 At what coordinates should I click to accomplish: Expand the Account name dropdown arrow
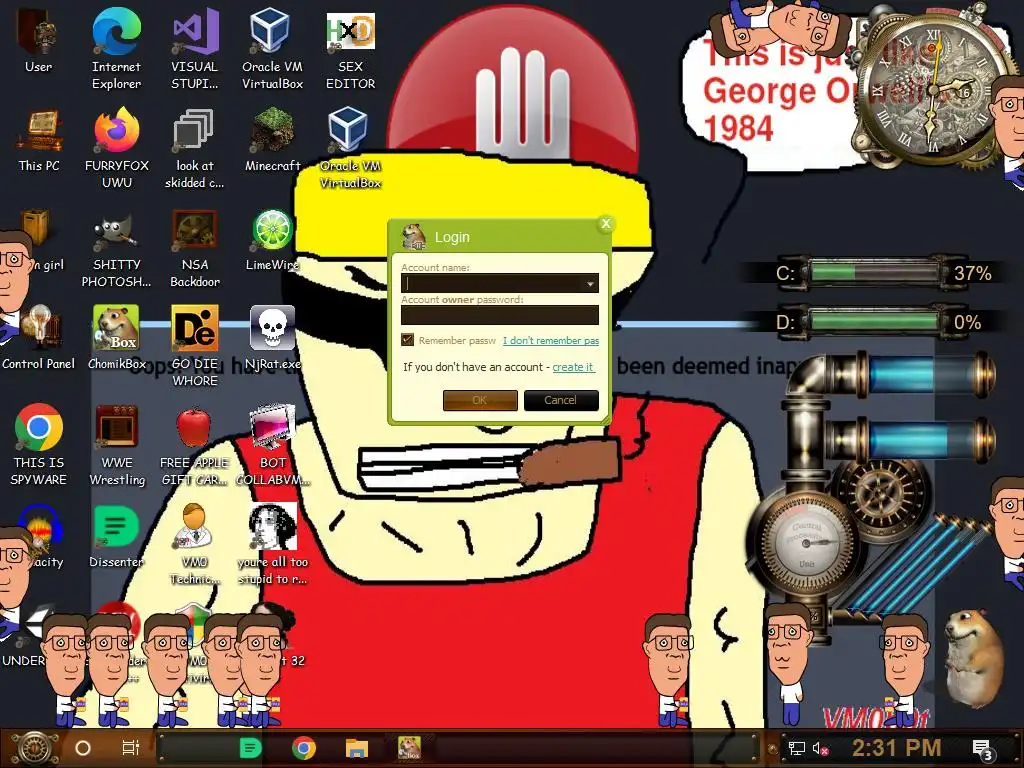(x=590, y=283)
